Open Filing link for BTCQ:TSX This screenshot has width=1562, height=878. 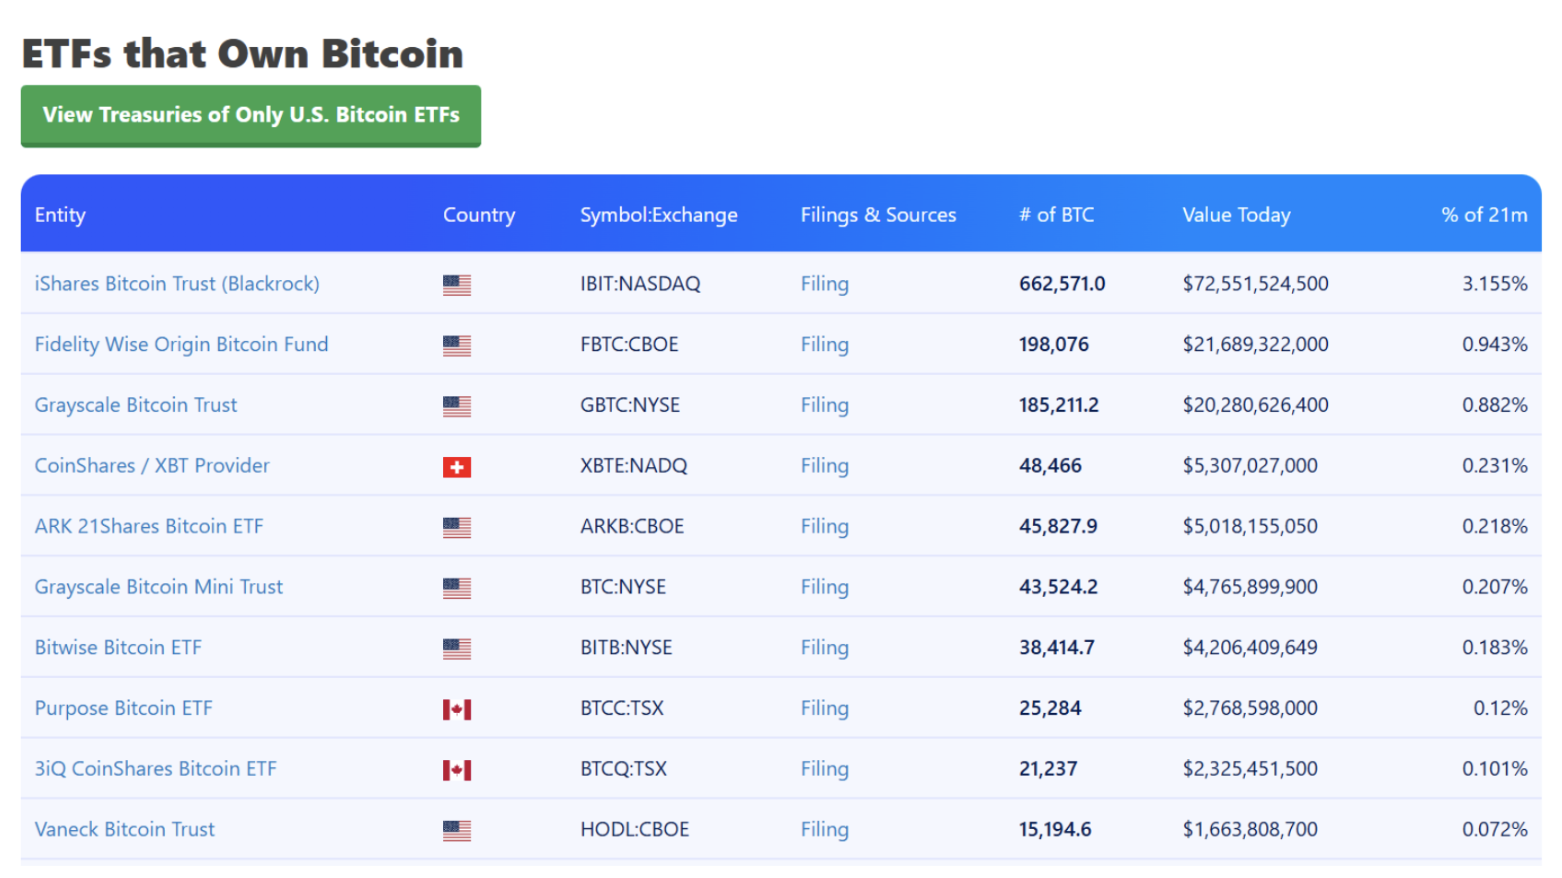coord(825,769)
